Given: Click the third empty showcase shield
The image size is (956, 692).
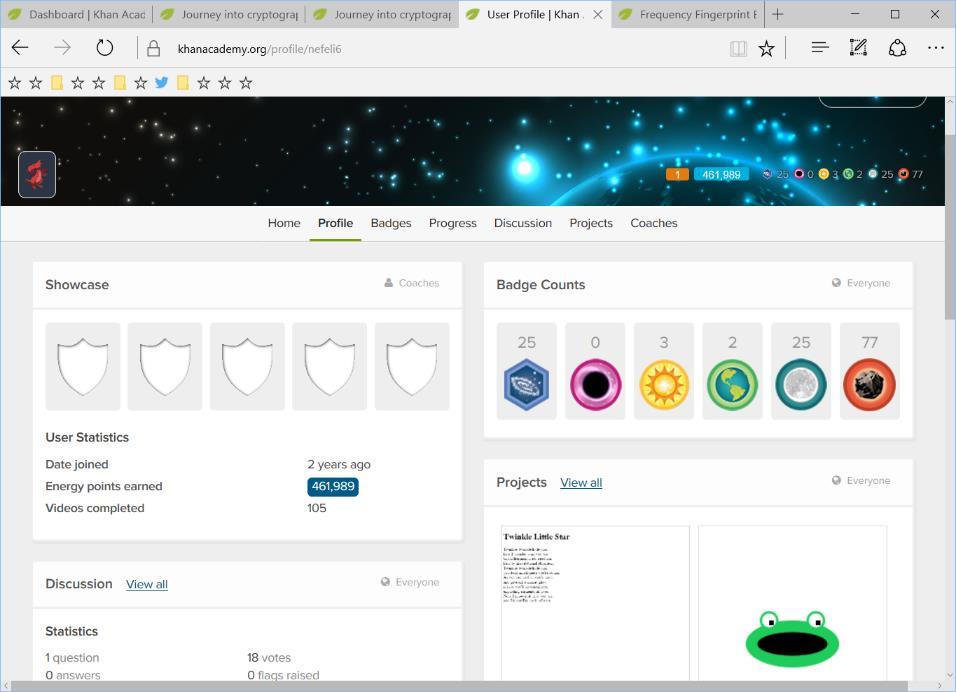Looking at the screenshot, I should (247, 366).
